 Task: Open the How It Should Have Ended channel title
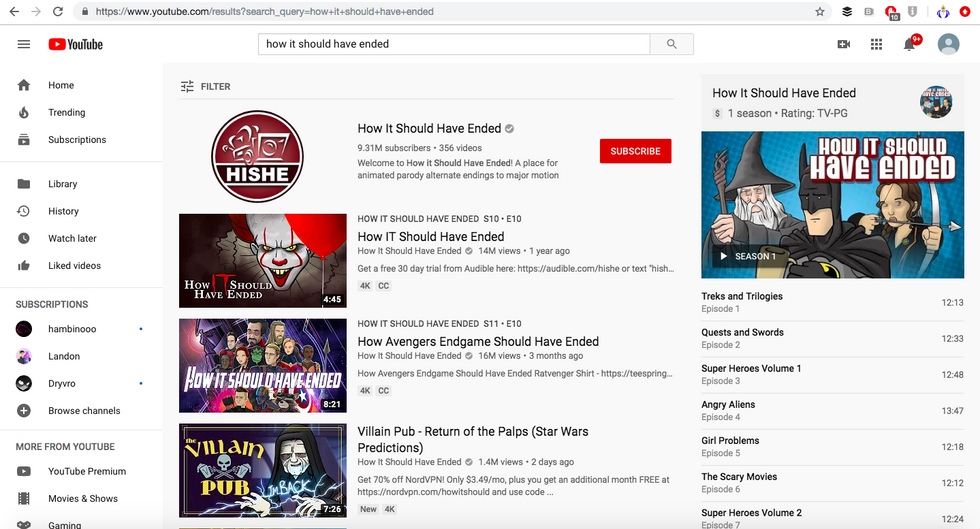429,128
